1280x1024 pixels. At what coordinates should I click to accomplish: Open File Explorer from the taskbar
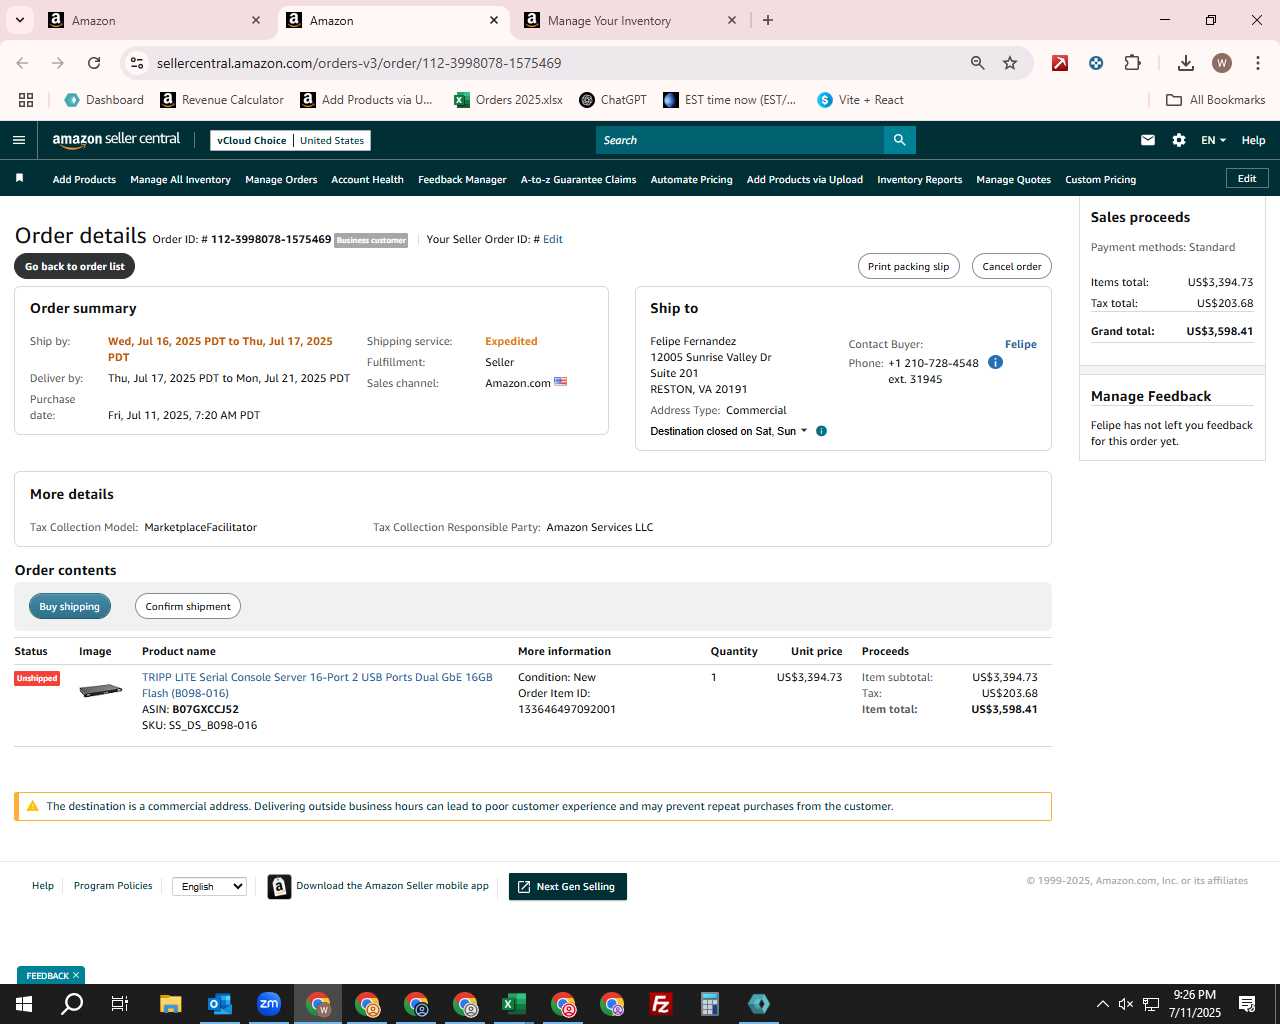tap(170, 1004)
